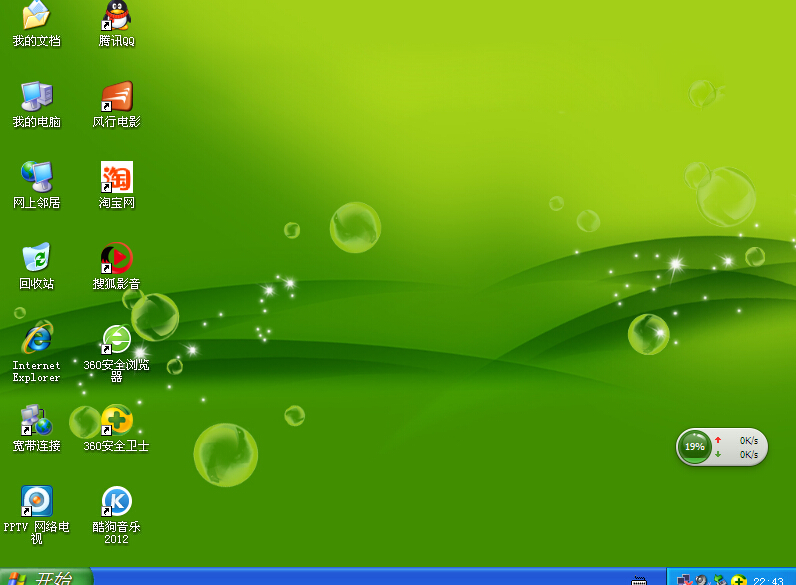Launch 风行电影 from the desktop
This screenshot has height=585, width=796.
tap(116, 97)
